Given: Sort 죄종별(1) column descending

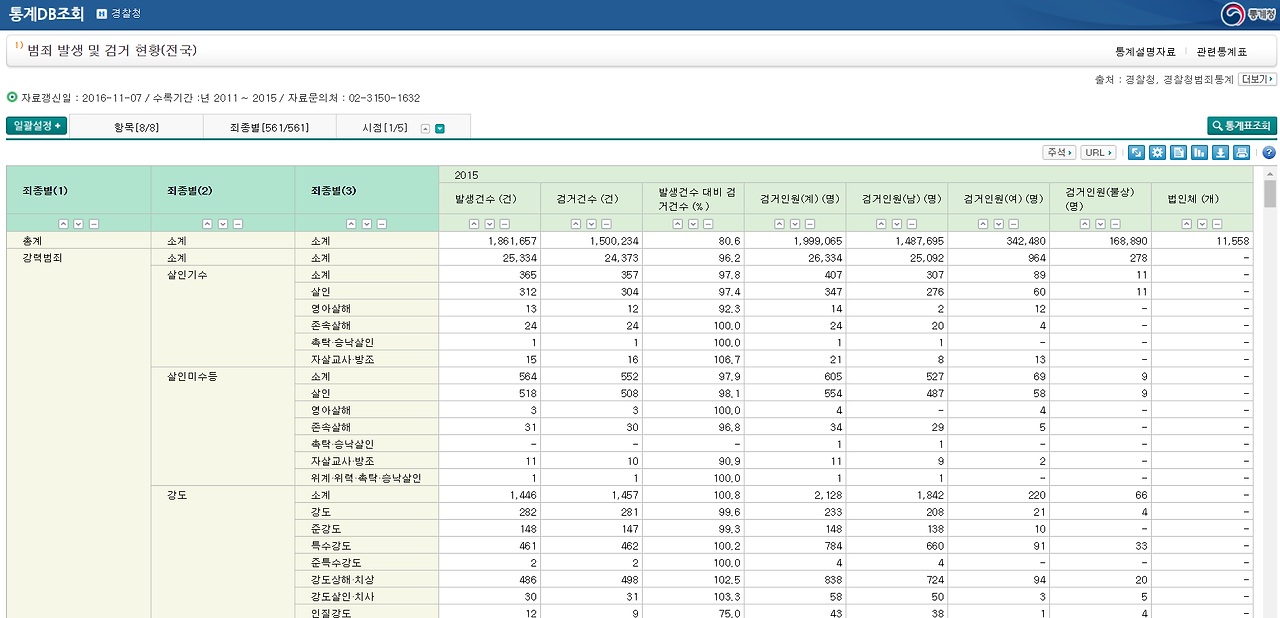Looking at the screenshot, I should click(78, 224).
